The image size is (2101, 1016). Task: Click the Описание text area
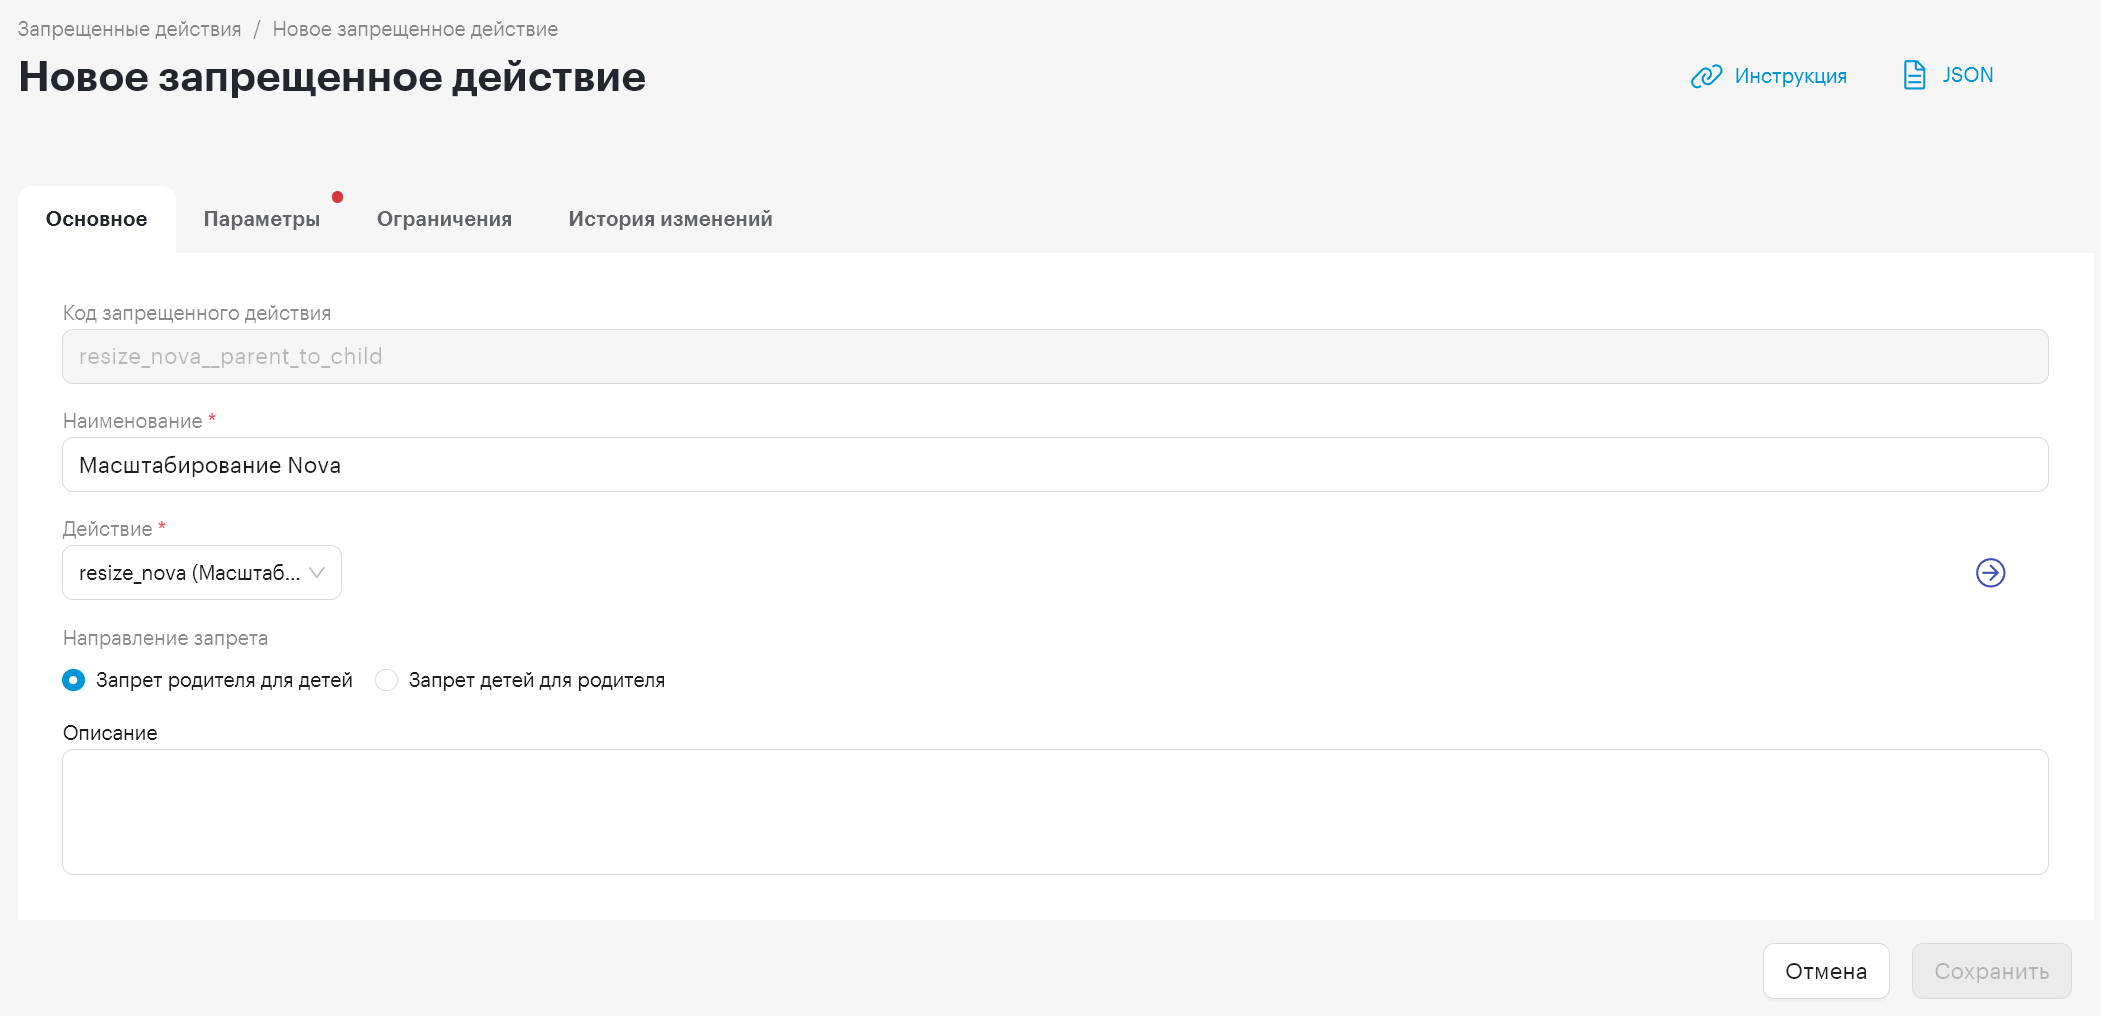(x=1055, y=812)
